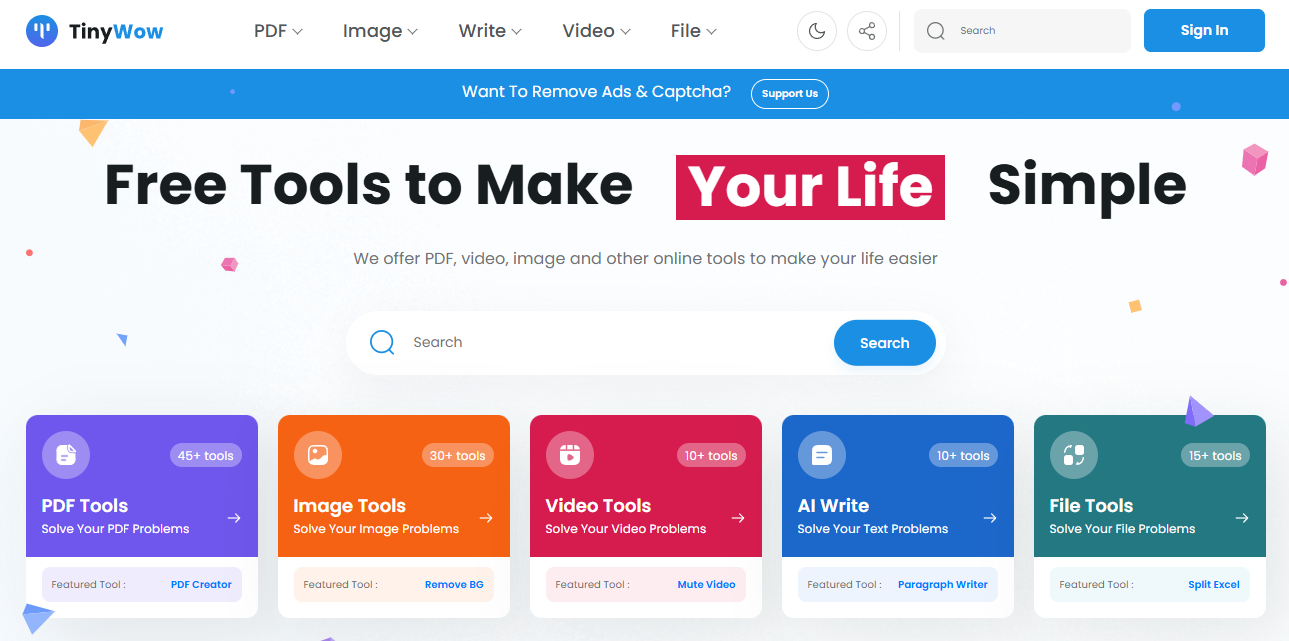Click the Video Tools card title

(x=598, y=506)
